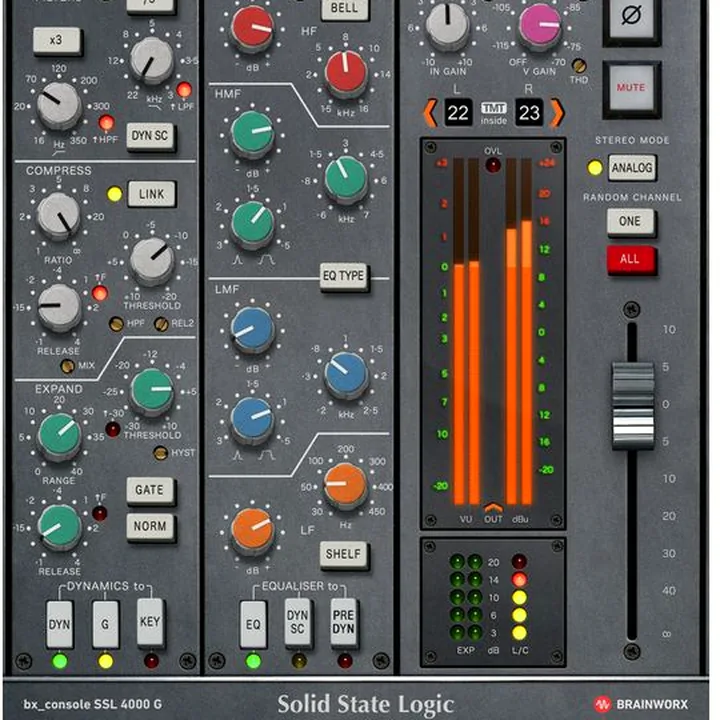Click the LMF blue kHz frequency knob

click(x=346, y=375)
